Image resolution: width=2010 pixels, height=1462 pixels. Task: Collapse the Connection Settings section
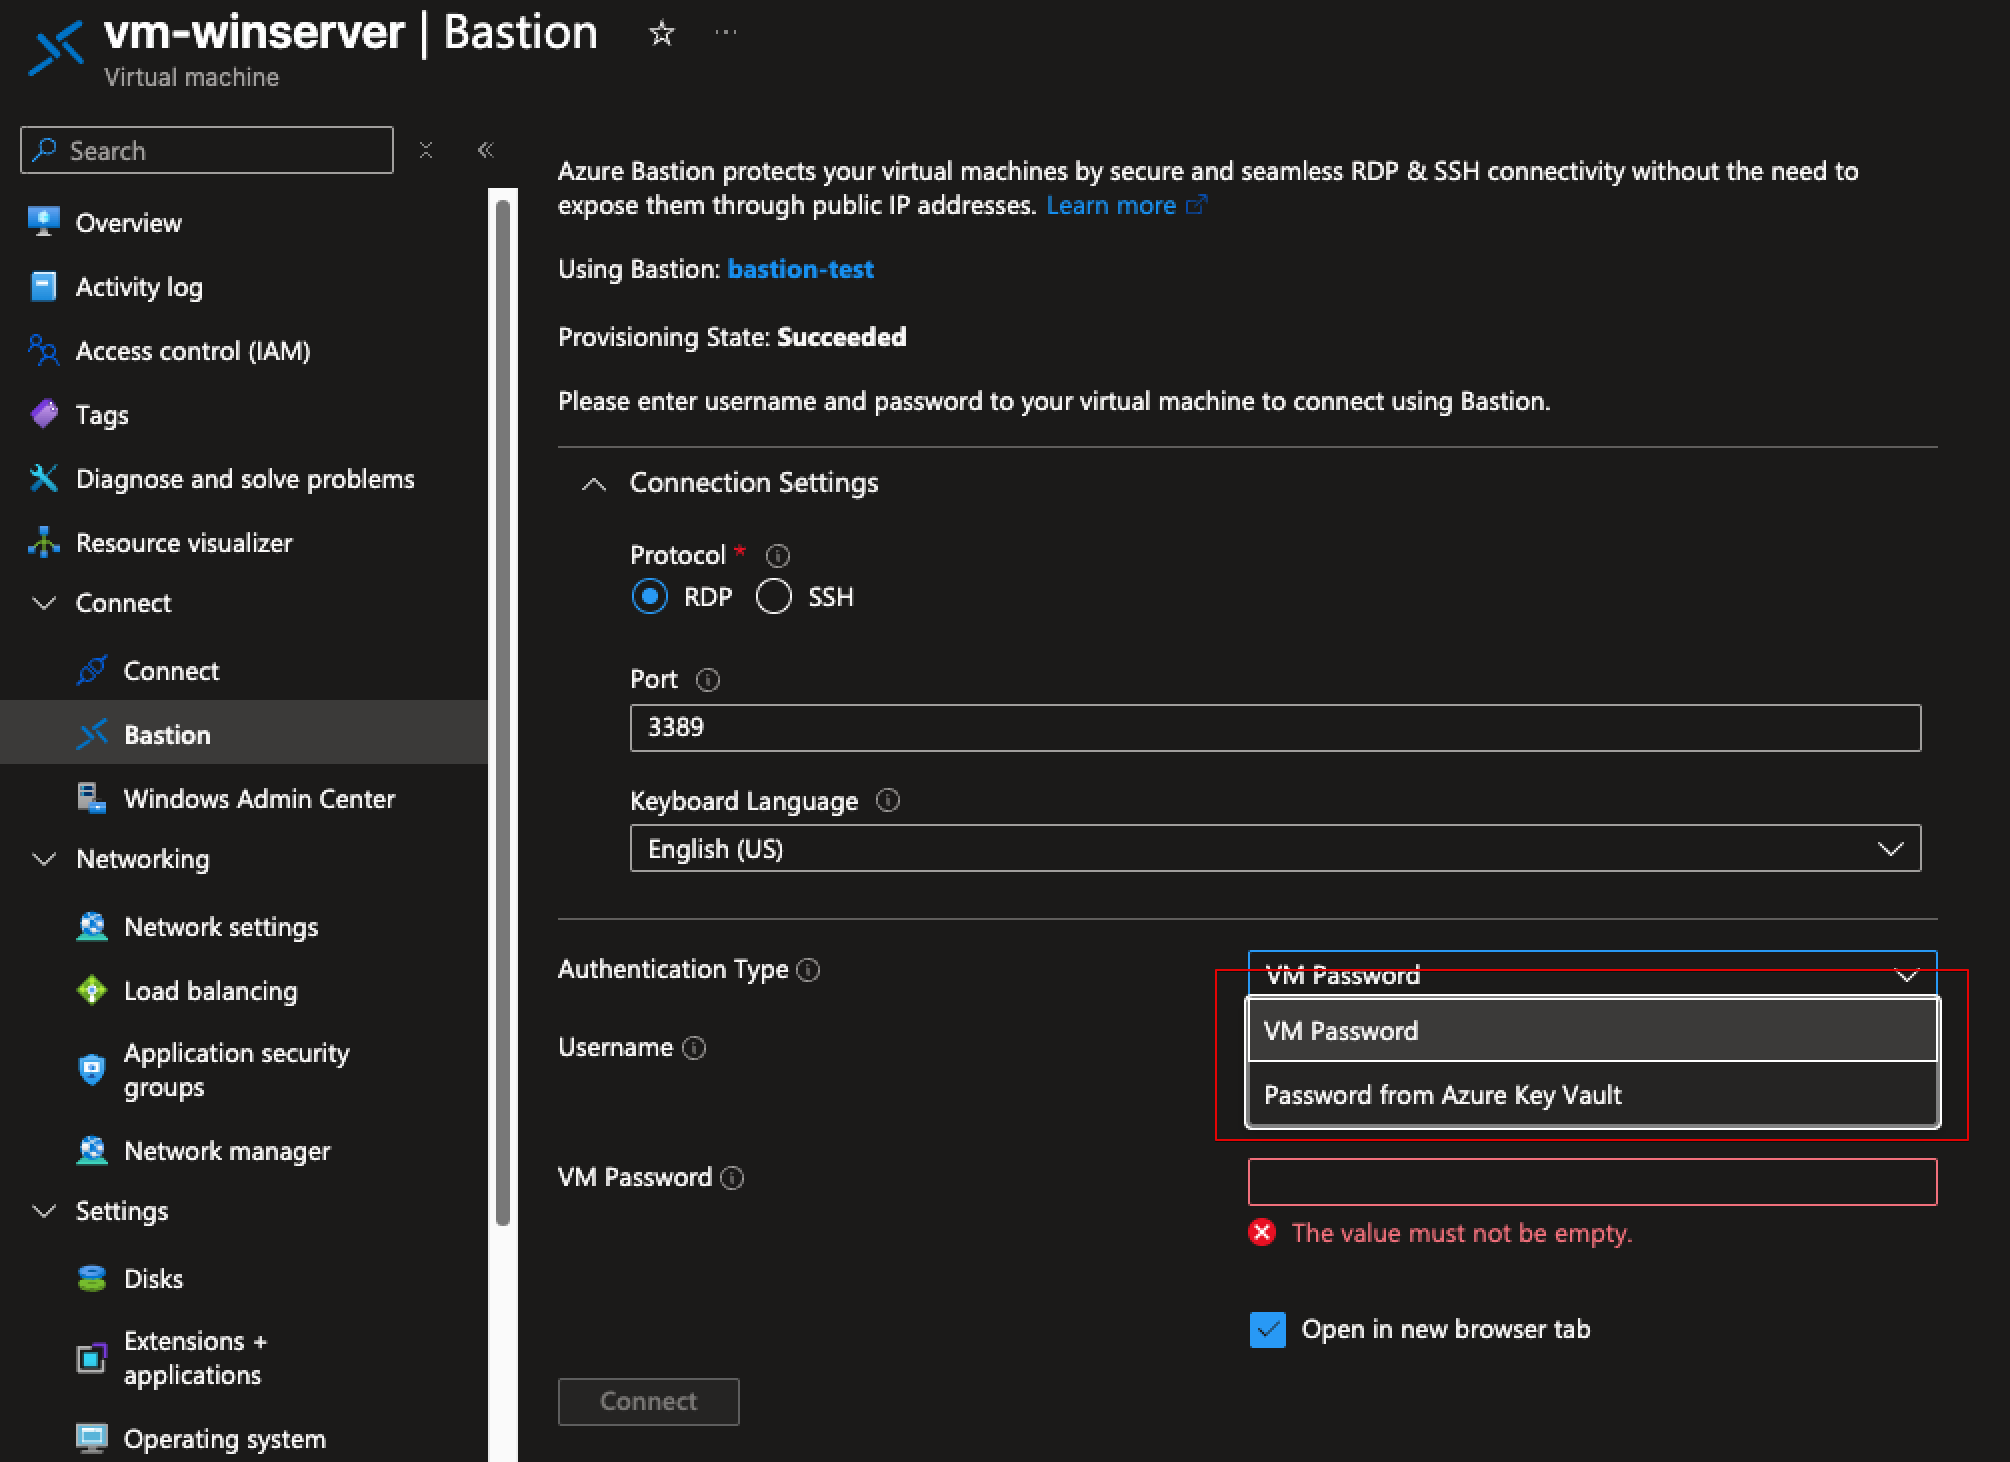[594, 484]
